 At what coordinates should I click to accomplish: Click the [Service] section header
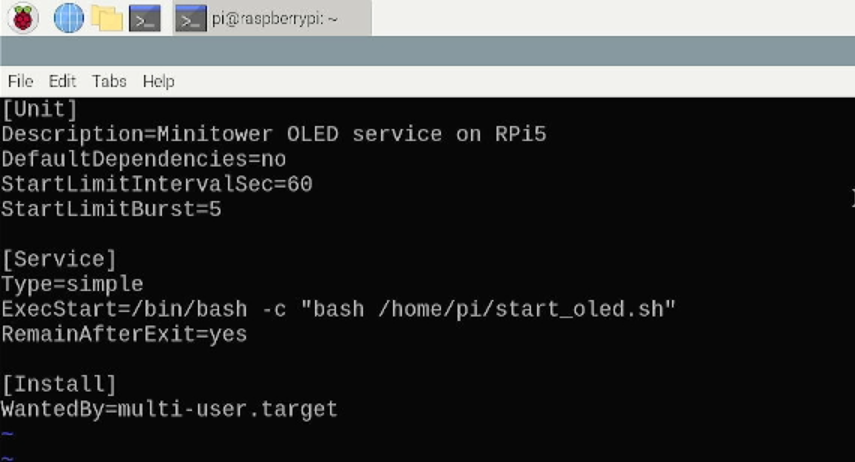(59, 260)
